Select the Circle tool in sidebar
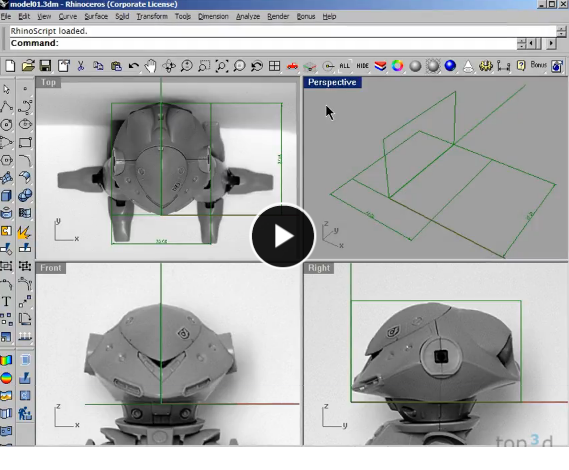Viewport: 569px width, 470px height. click(x=6, y=124)
